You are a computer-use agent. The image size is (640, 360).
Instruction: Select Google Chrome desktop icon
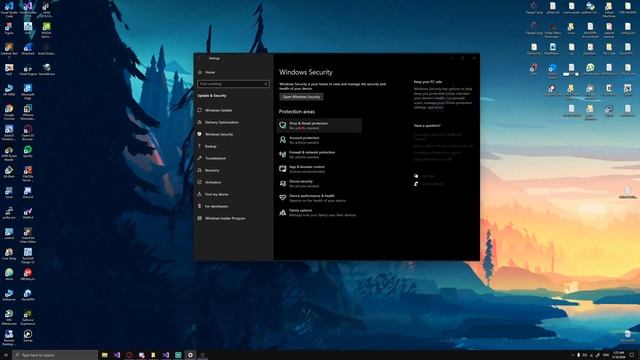9,112
